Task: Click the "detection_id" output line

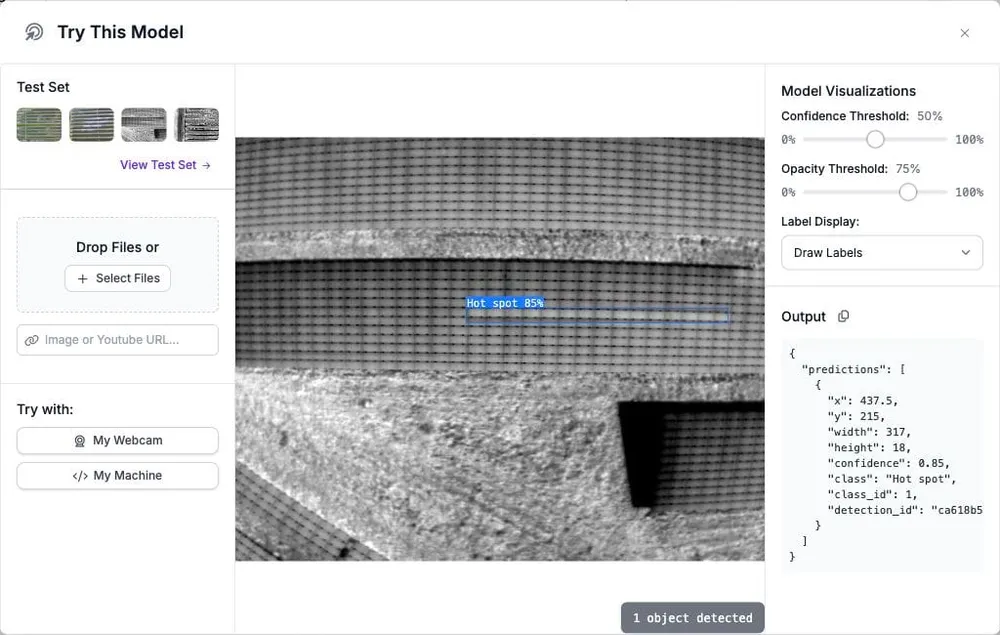Action: click(x=905, y=510)
